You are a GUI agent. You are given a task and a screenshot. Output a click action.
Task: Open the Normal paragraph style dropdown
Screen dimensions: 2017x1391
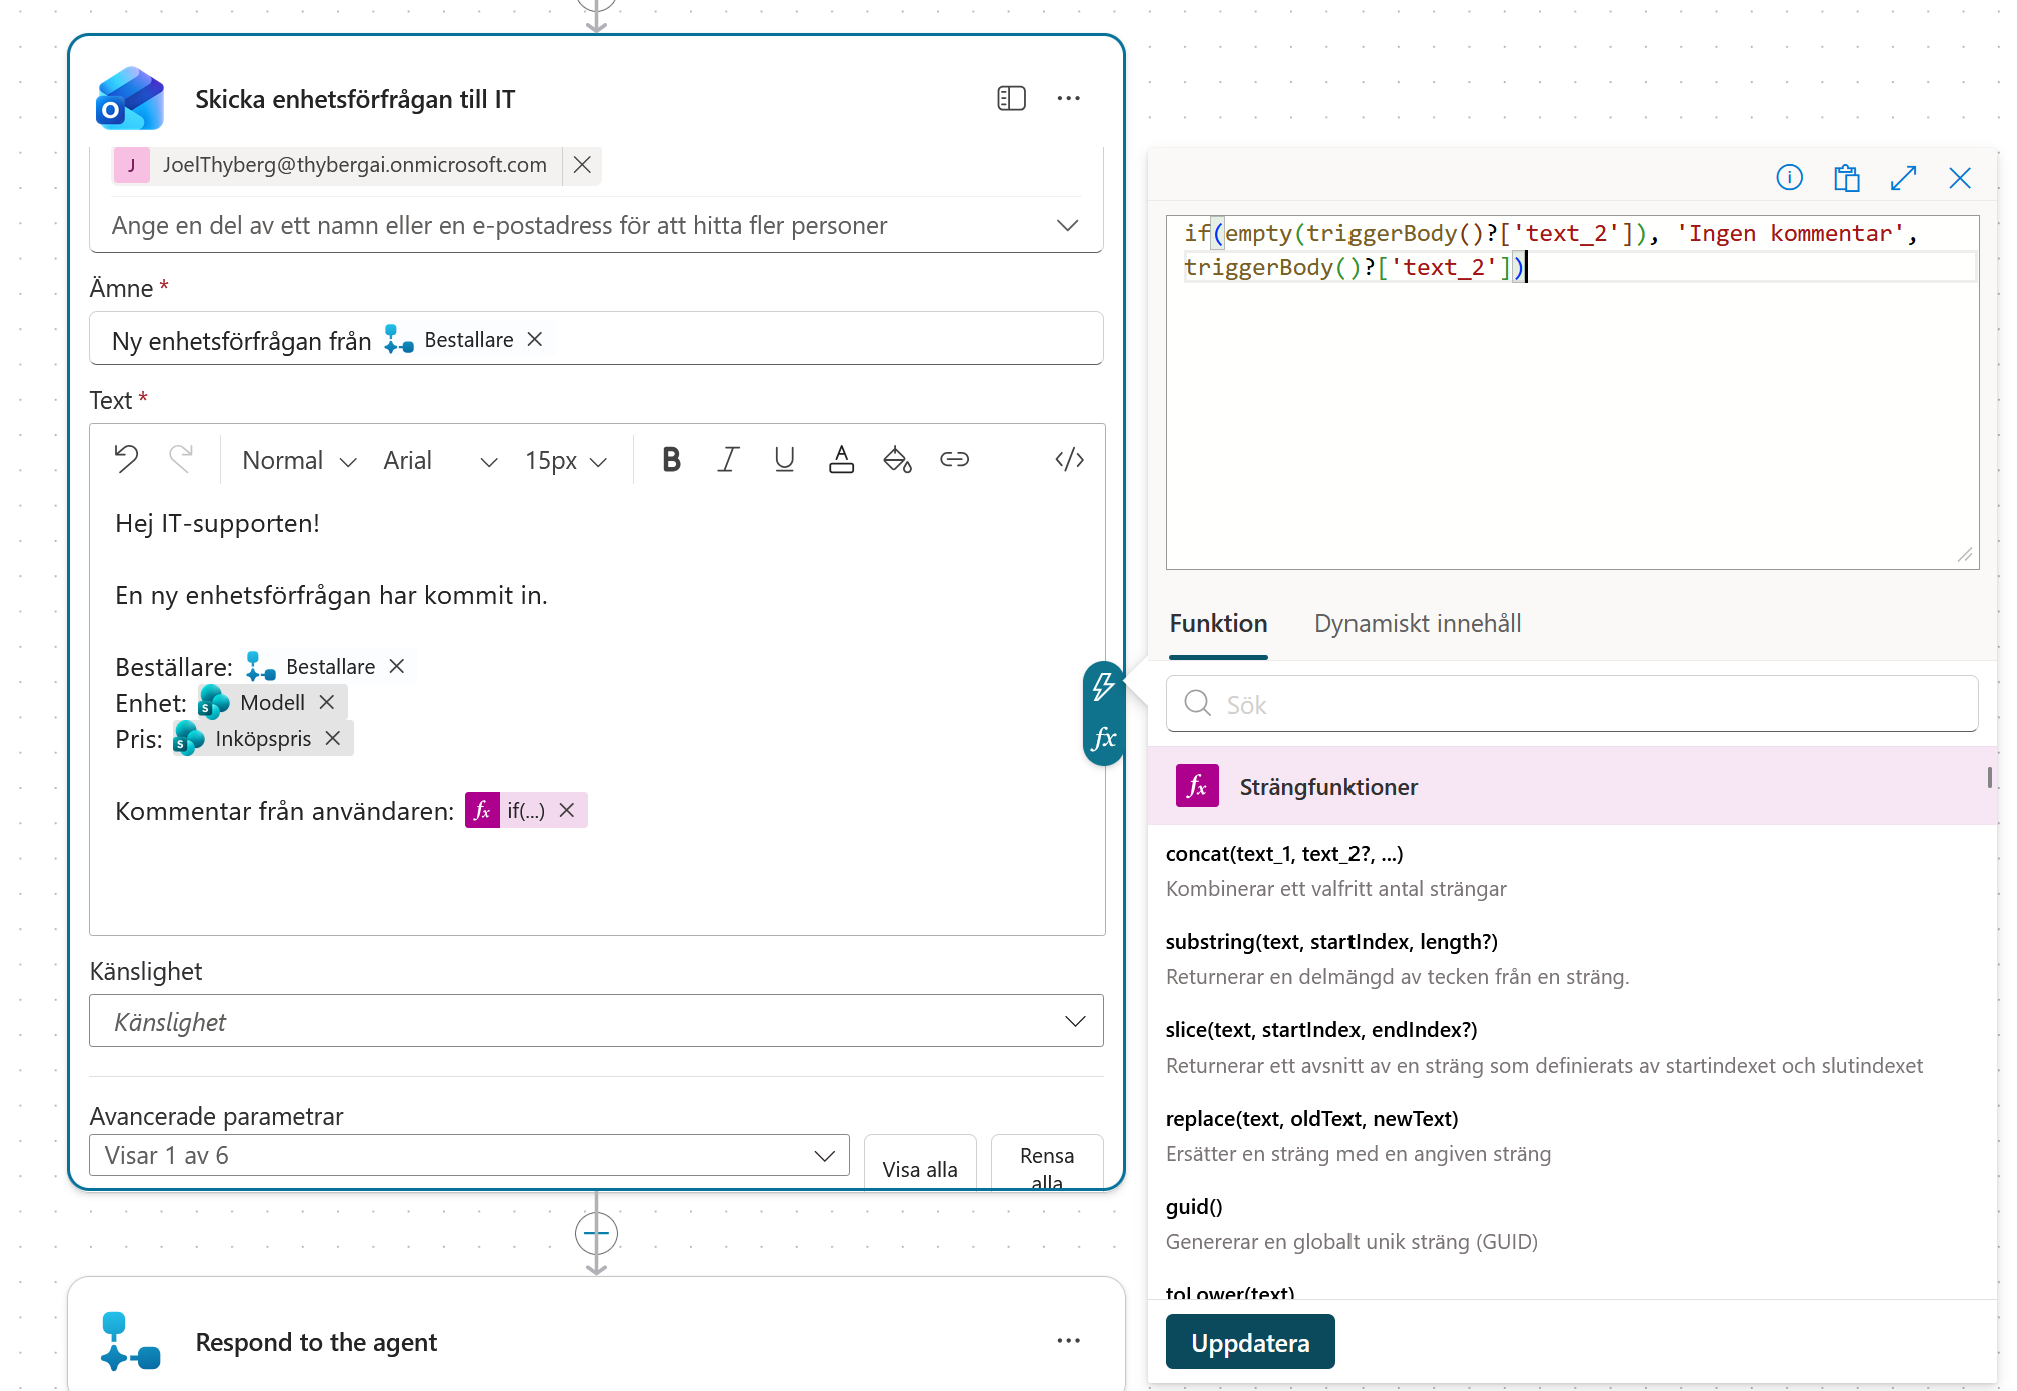[x=299, y=460]
